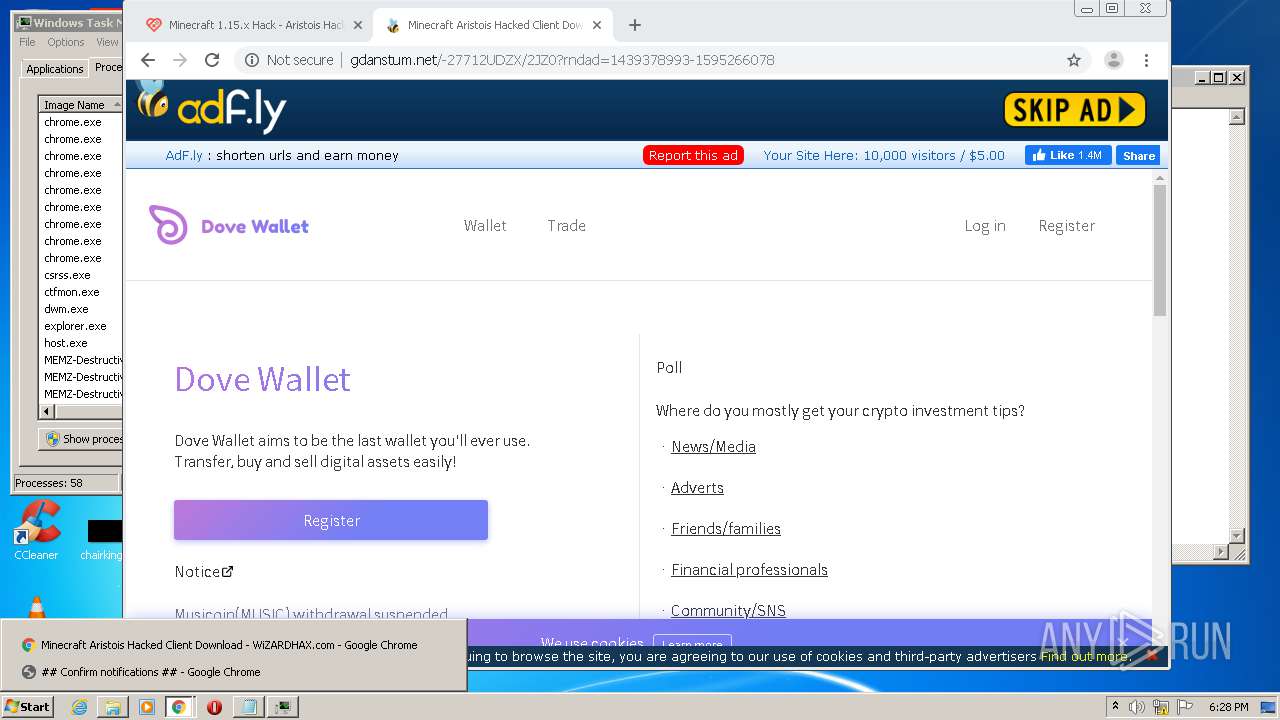Viewport: 1280px width, 720px height.
Task: Choose News/Media poll option
Action: tap(713, 447)
